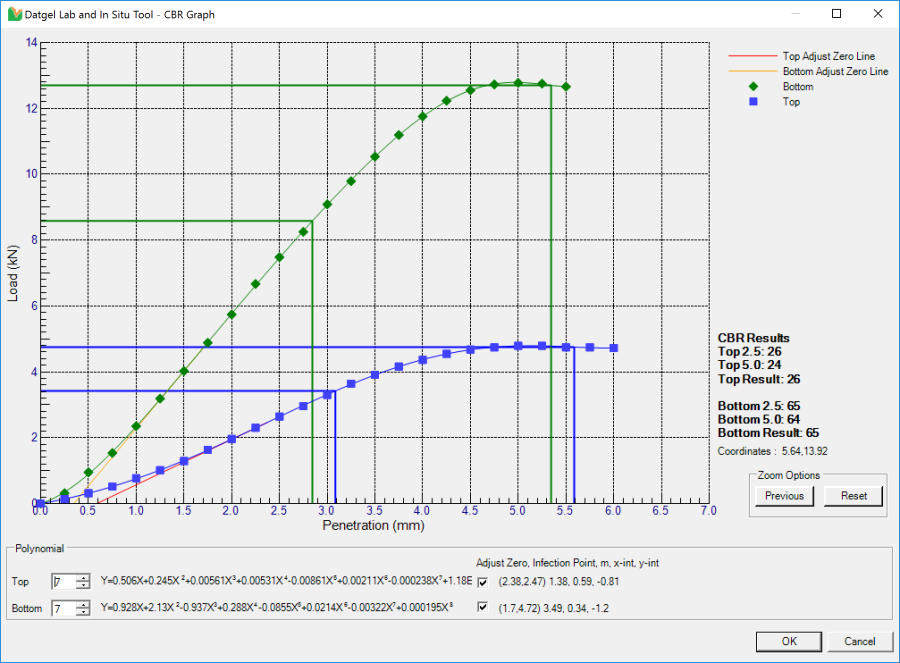900x663 pixels.
Task: Confirm the CBR graph with OK
Action: click(789, 641)
